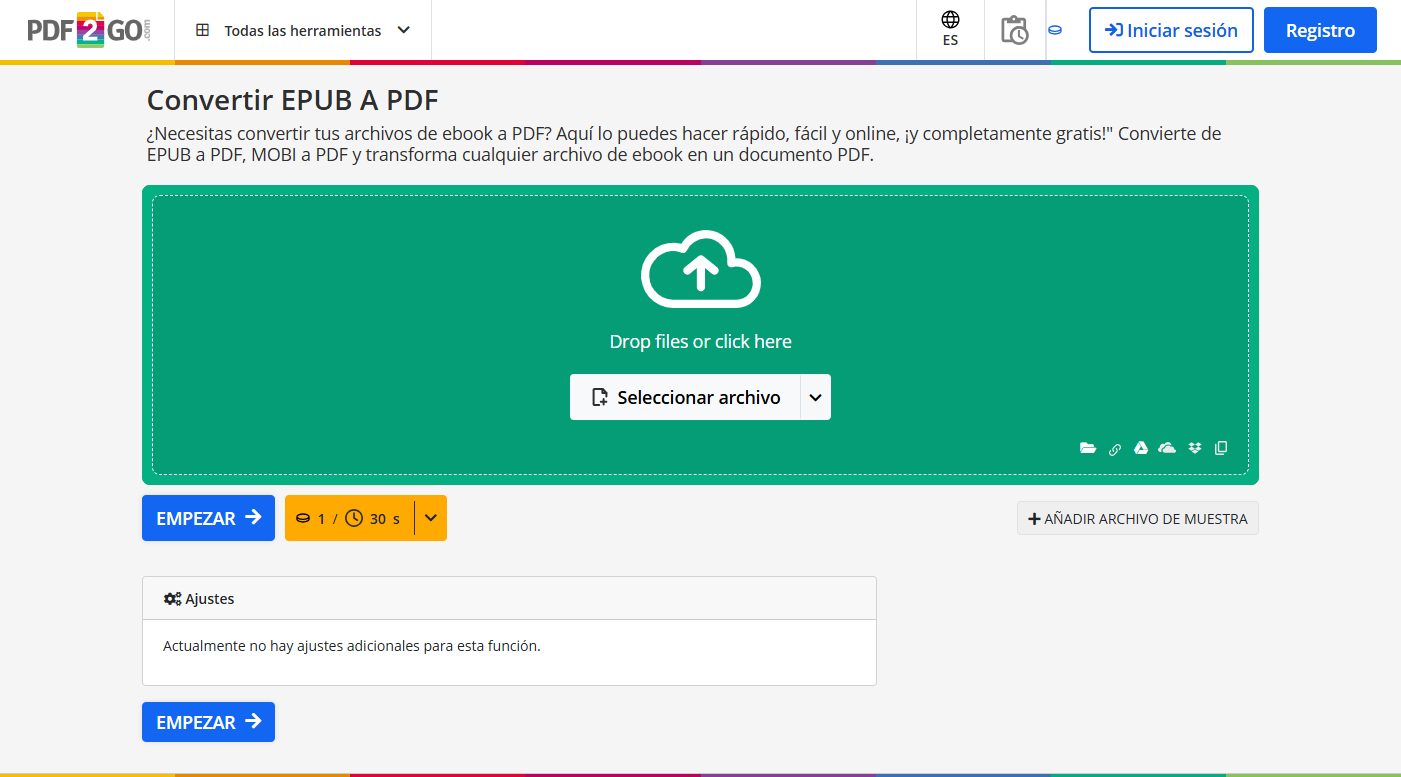Image resolution: width=1401 pixels, height=777 pixels.
Task: Browse local folders for a file
Action: pos(1088,447)
